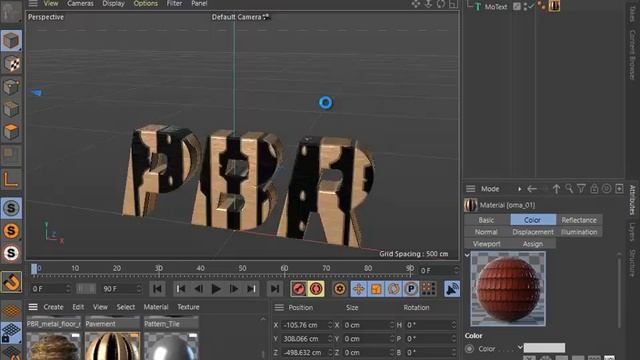This screenshot has width=640, height=360.
Task: Collapse the material preview expander arrow
Action: tap(467, 256)
